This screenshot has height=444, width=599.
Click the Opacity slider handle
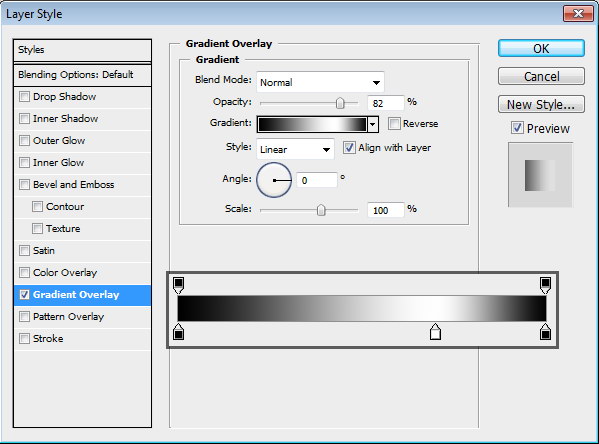point(340,103)
